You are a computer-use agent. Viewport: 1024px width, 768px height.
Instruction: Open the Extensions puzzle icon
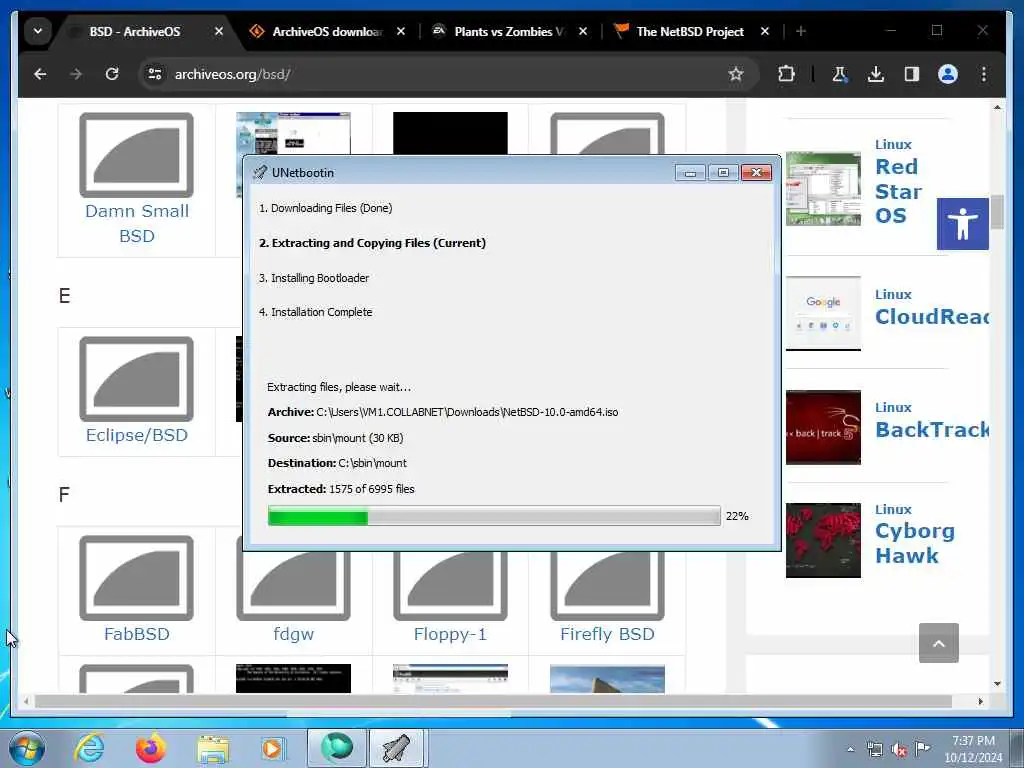point(786,74)
